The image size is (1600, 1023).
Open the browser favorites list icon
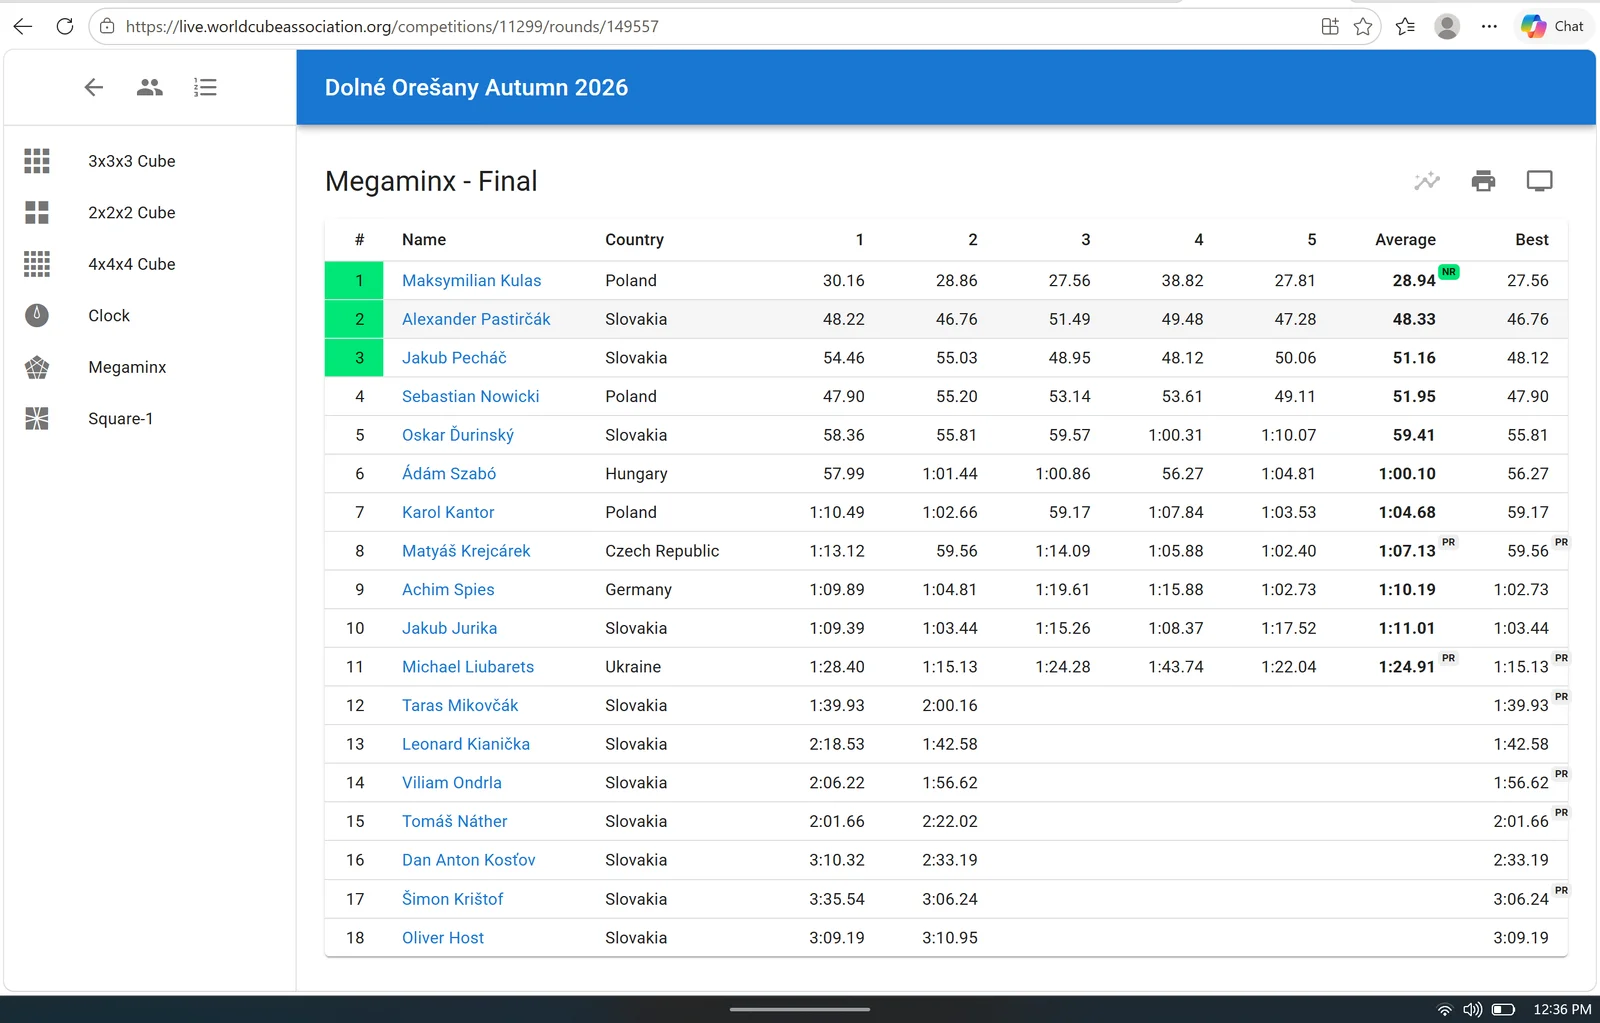1406,27
